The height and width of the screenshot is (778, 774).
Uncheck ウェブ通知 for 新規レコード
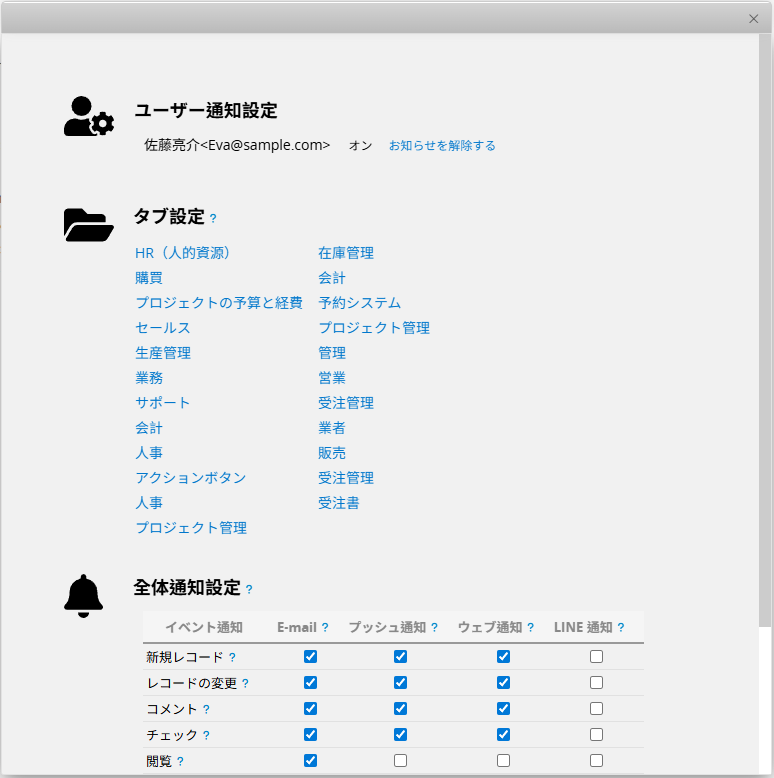pos(503,656)
